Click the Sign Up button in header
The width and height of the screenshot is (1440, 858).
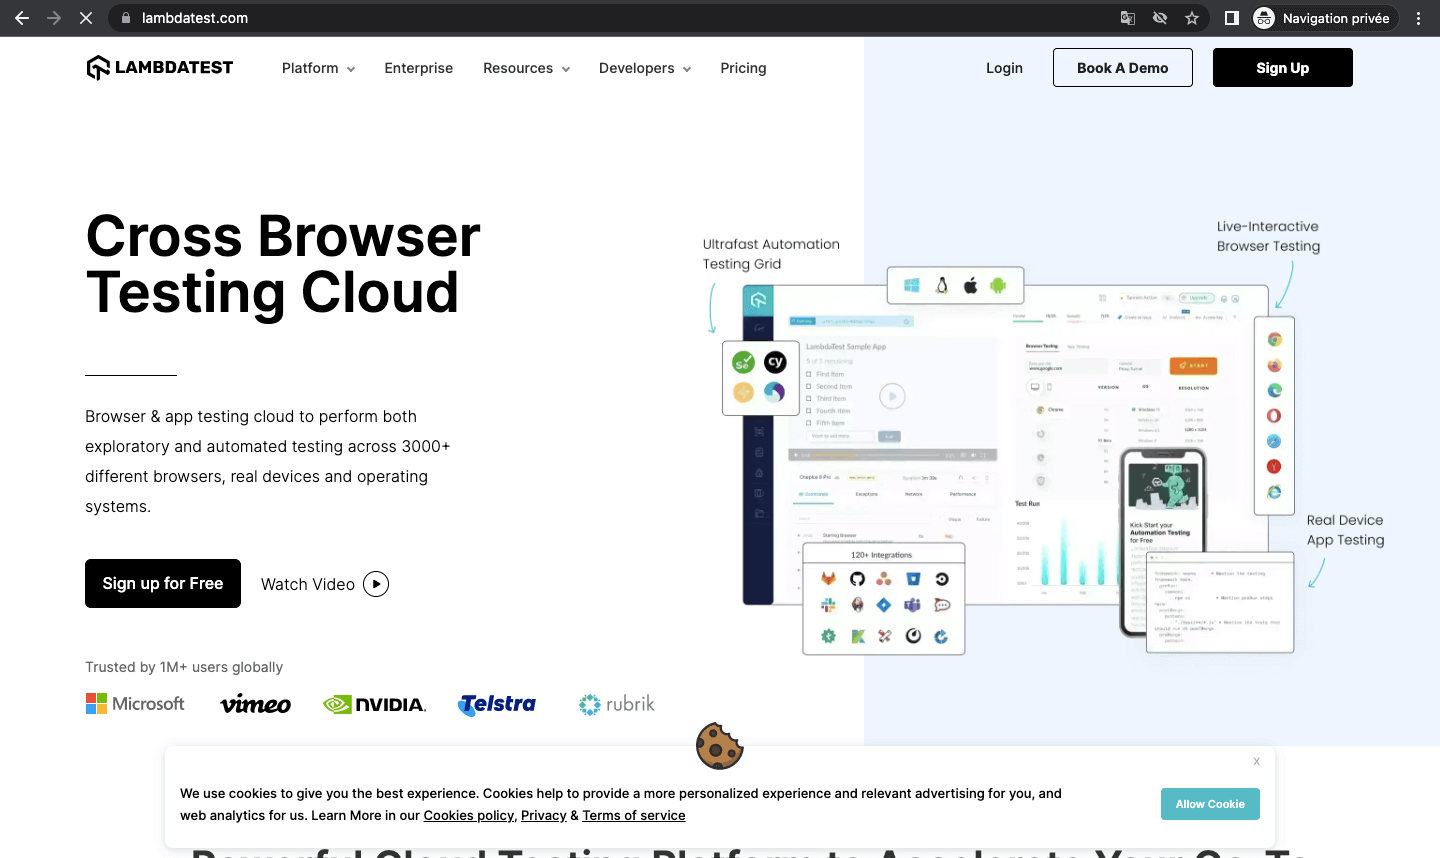(1283, 68)
